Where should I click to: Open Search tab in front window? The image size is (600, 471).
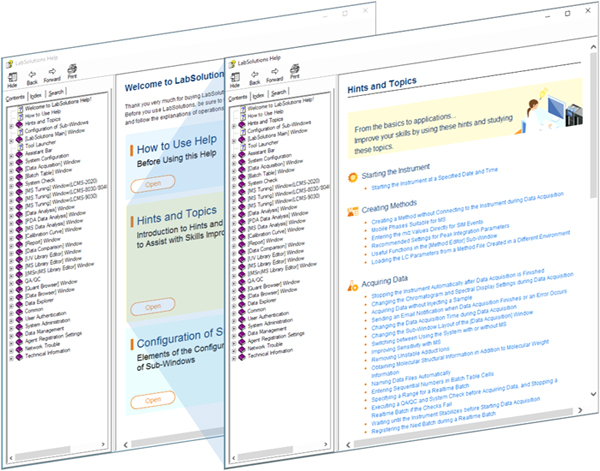click(x=279, y=93)
